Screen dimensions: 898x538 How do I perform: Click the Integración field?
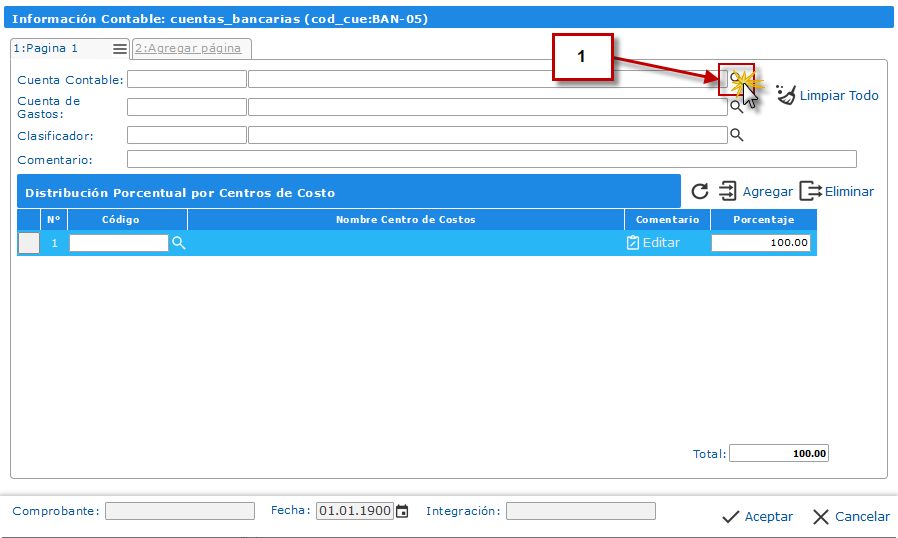(x=581, y=511)
